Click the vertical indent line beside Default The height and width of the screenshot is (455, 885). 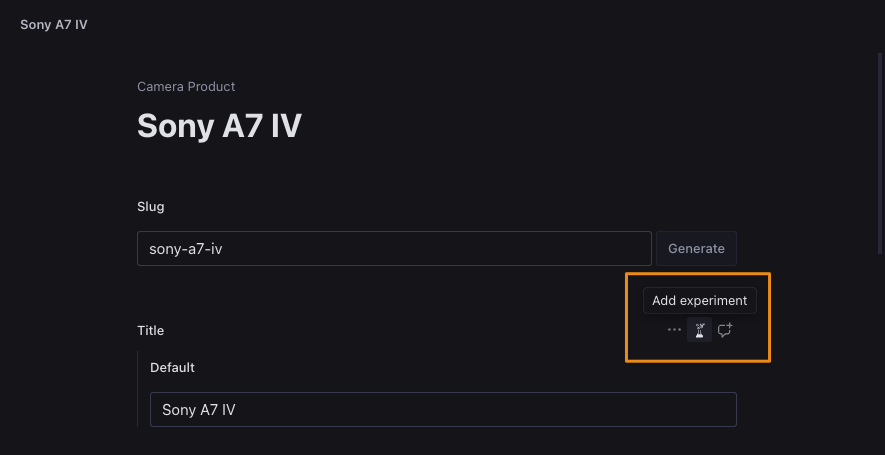pyautogui.click(x=138, y=389)
